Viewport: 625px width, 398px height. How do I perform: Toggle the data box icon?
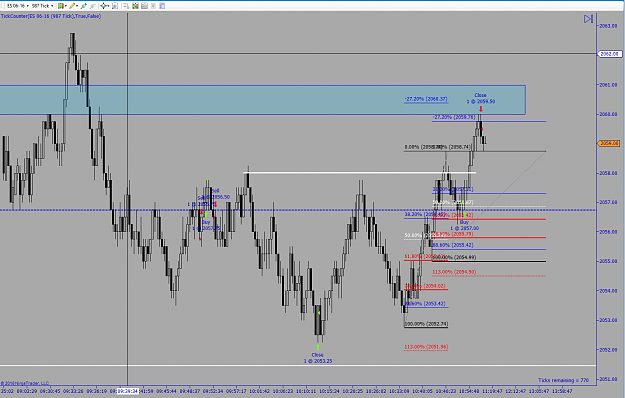[115, 6]
